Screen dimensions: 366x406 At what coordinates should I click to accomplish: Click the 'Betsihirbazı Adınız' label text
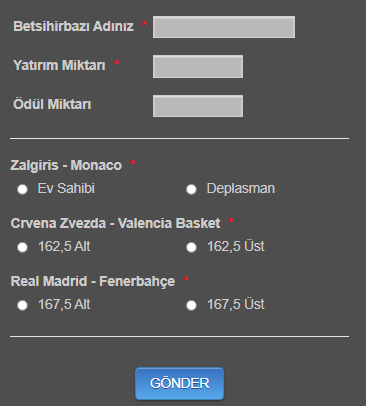(73, 26)
